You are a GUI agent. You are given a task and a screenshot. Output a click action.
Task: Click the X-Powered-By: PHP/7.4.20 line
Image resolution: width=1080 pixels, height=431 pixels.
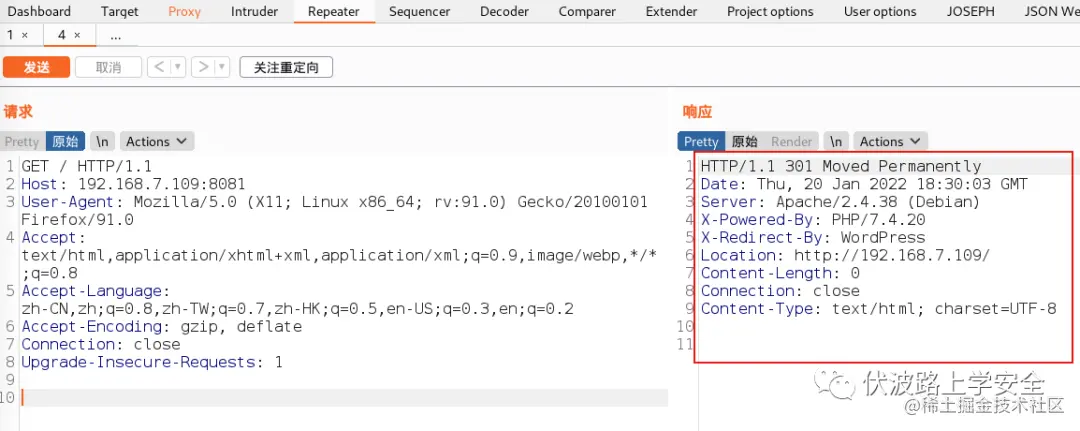(813, 220)
